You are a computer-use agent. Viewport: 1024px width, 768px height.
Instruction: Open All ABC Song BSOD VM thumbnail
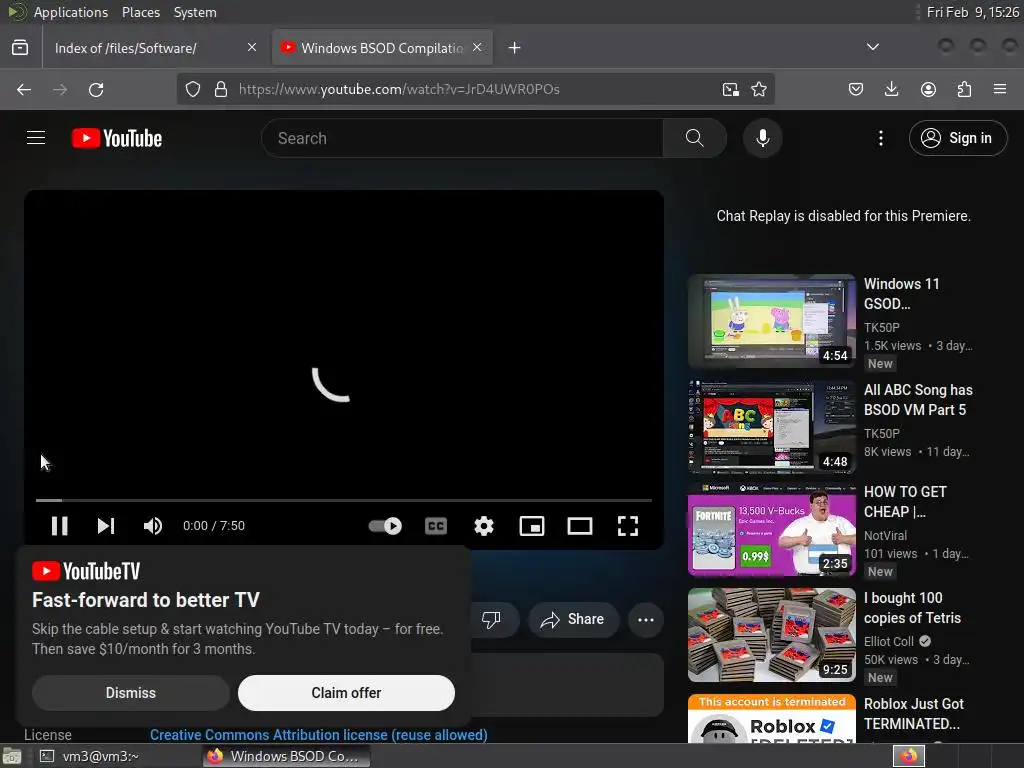pos(771,426)
